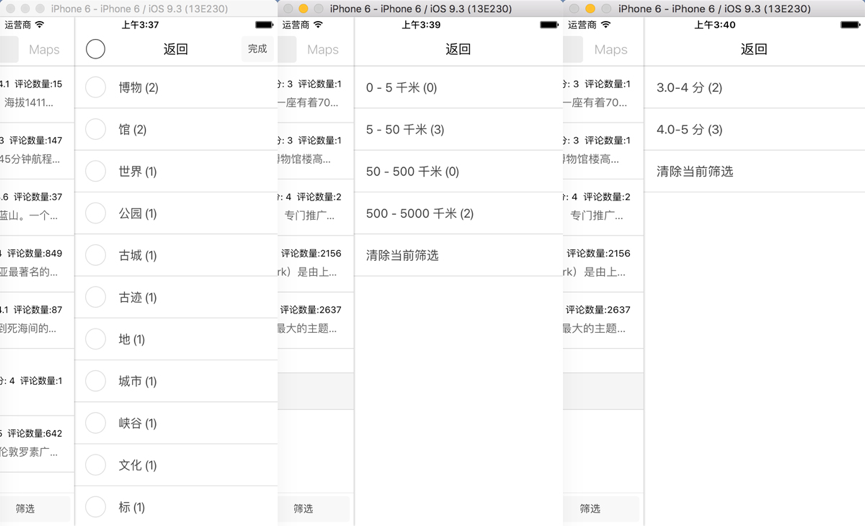This screenshot has width=865, height=526.
Task: Tap 筛选 at bottom of rightmost simulator
Action: click(x=590, y=508)
